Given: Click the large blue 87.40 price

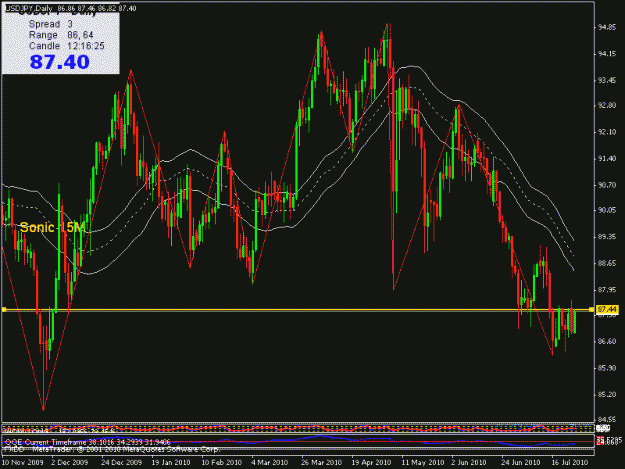Looking at the screenshot, I should (x=59, y=62).
